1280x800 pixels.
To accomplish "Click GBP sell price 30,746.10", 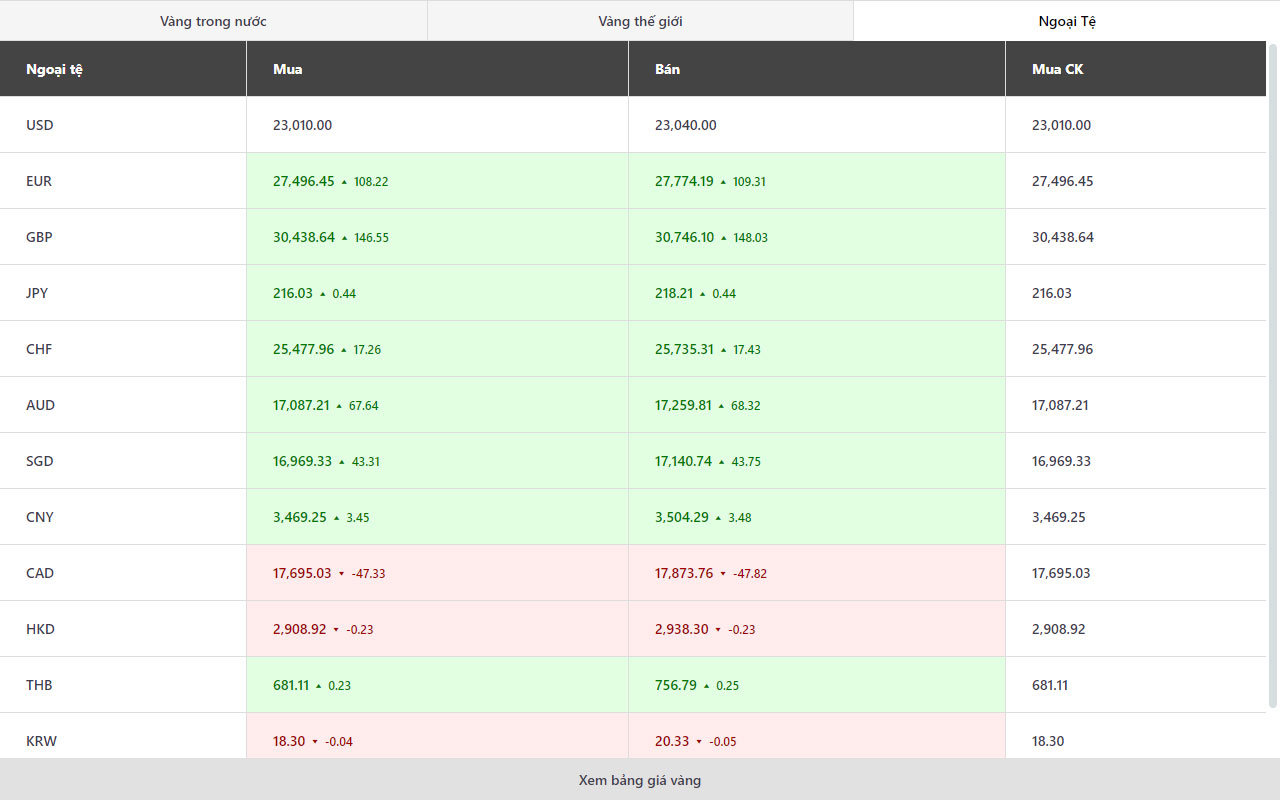I will coord(685,237).
